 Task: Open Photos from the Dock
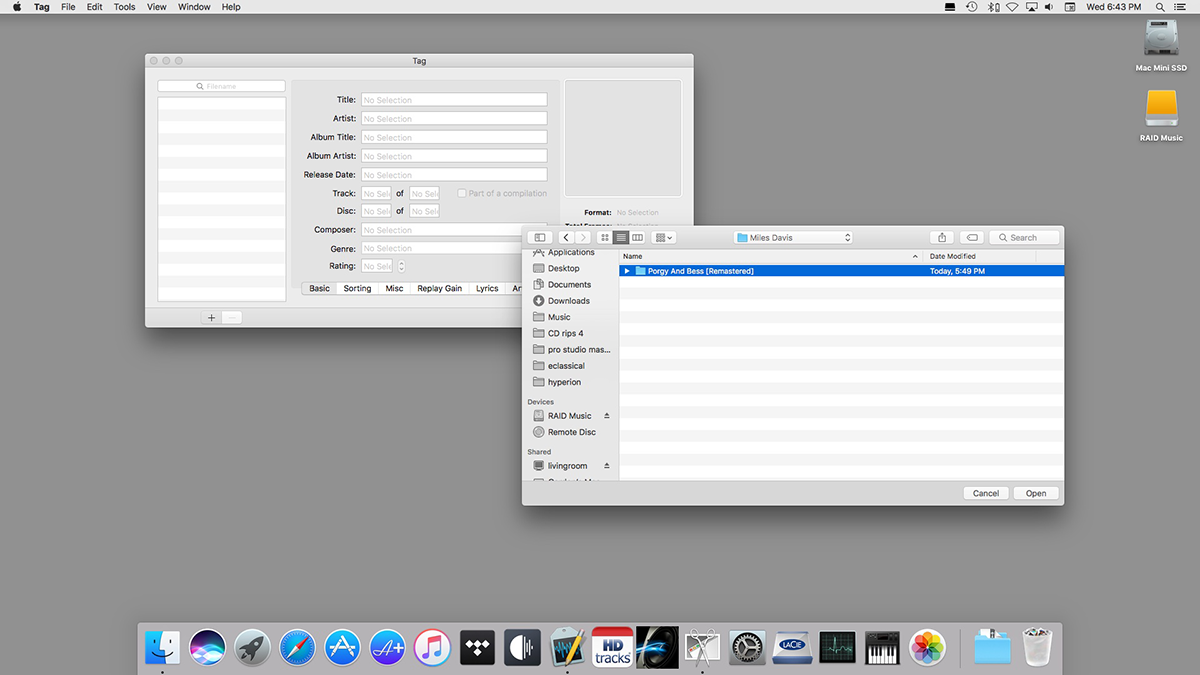pyautogui.click(x=927, y=647)
